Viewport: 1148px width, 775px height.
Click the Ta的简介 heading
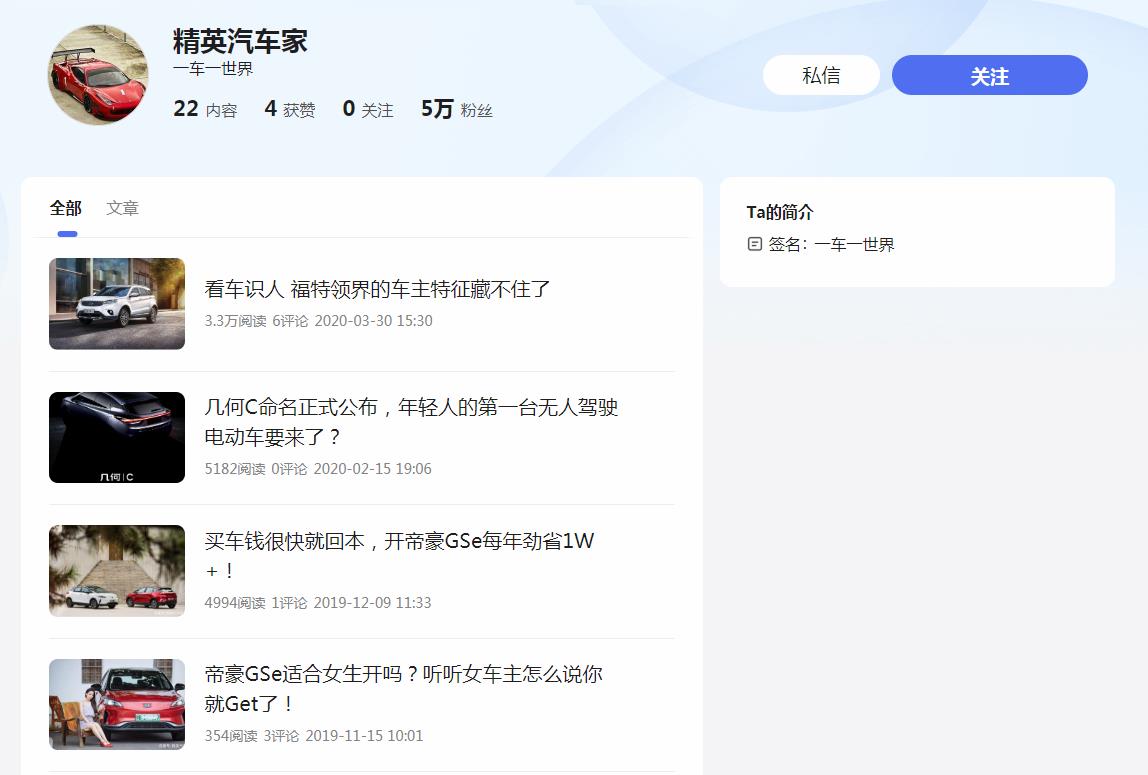780,212
